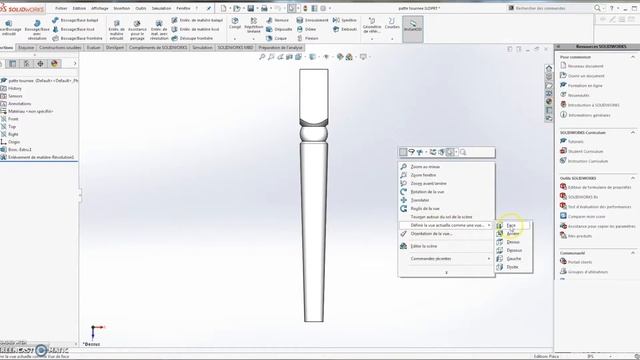Select the Bossage/Base lissé tool
The width and height of the screenshot is (640, 360).
(x=74, y=29)
